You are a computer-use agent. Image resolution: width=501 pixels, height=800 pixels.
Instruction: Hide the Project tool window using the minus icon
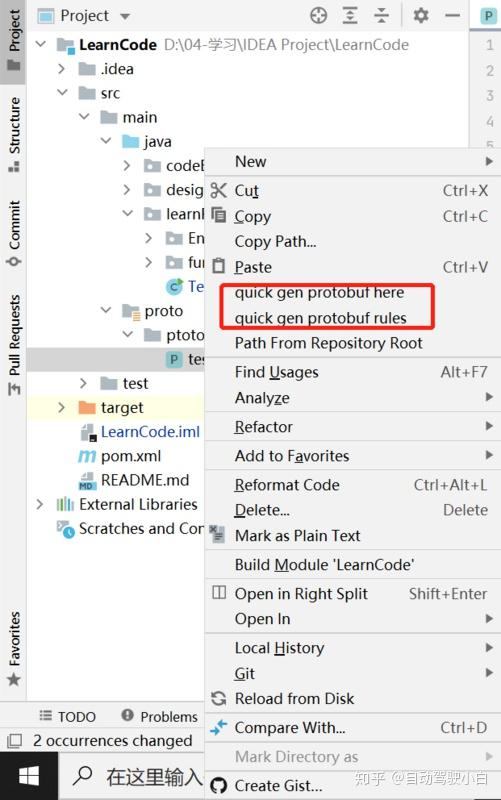[452, 16]
